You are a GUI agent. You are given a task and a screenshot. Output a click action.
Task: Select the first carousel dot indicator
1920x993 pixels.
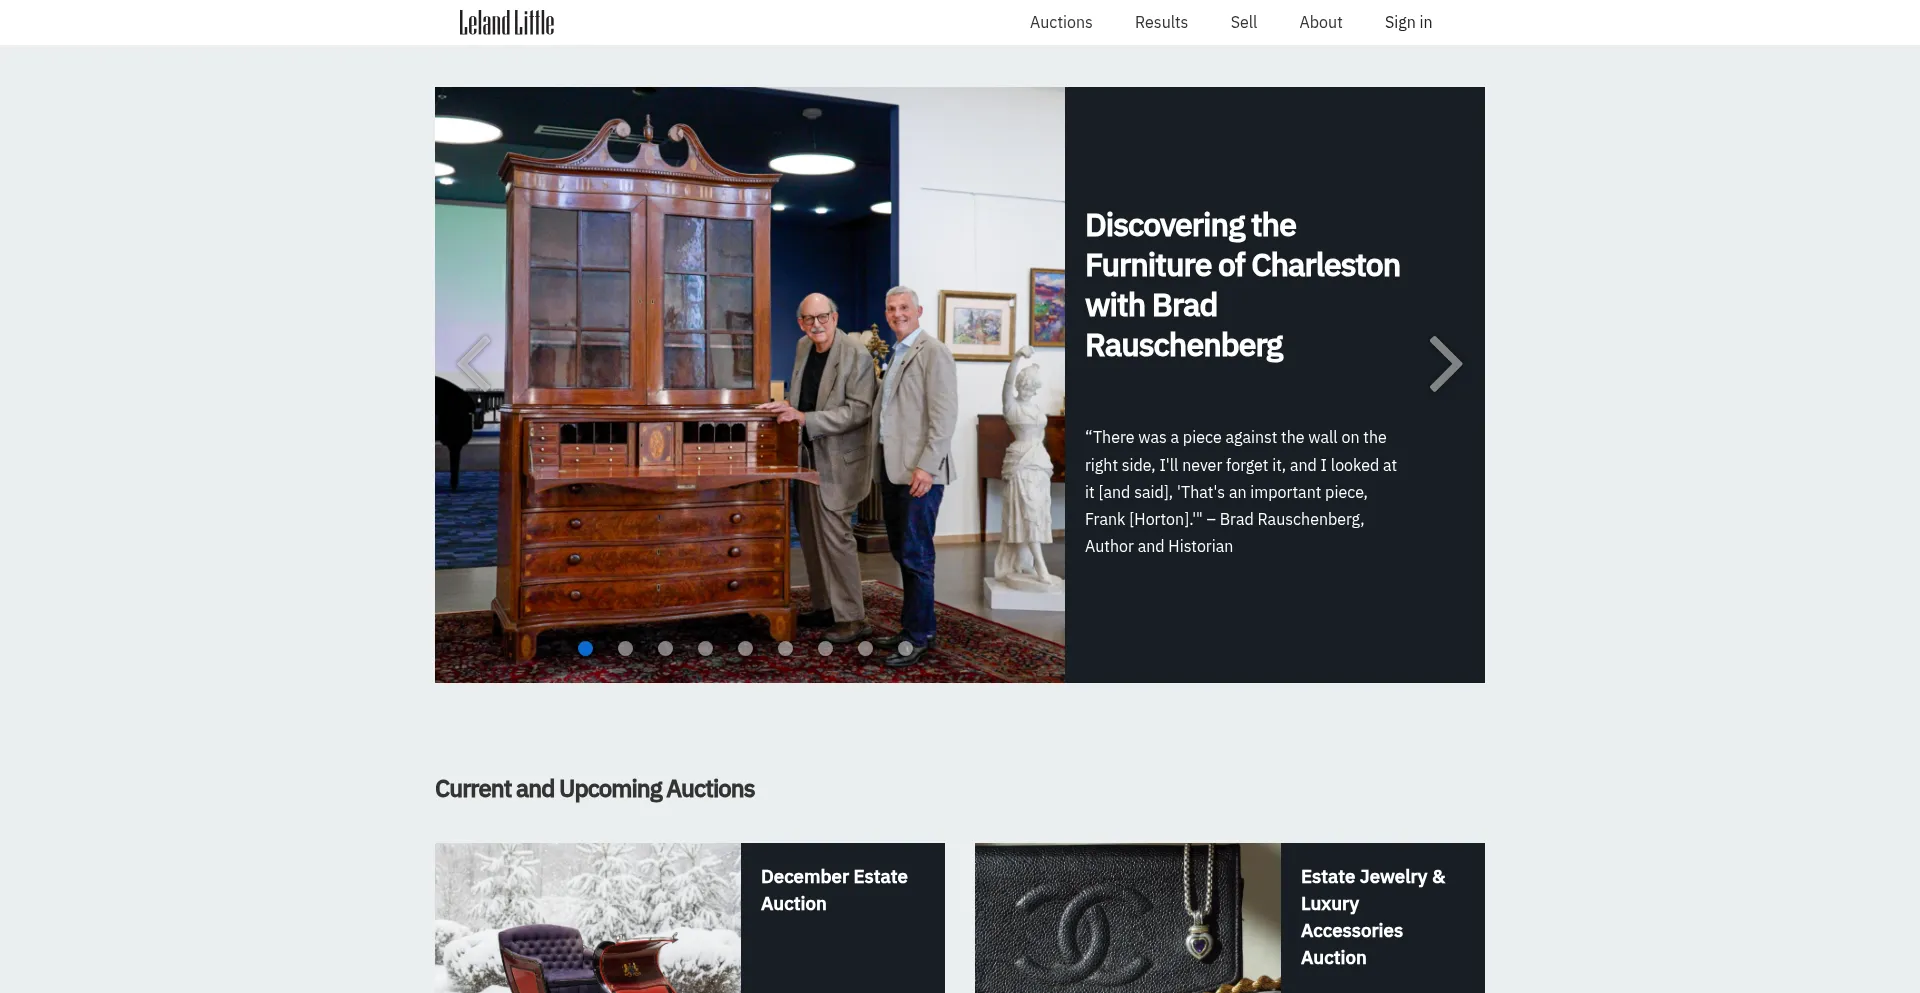point(585,648)
